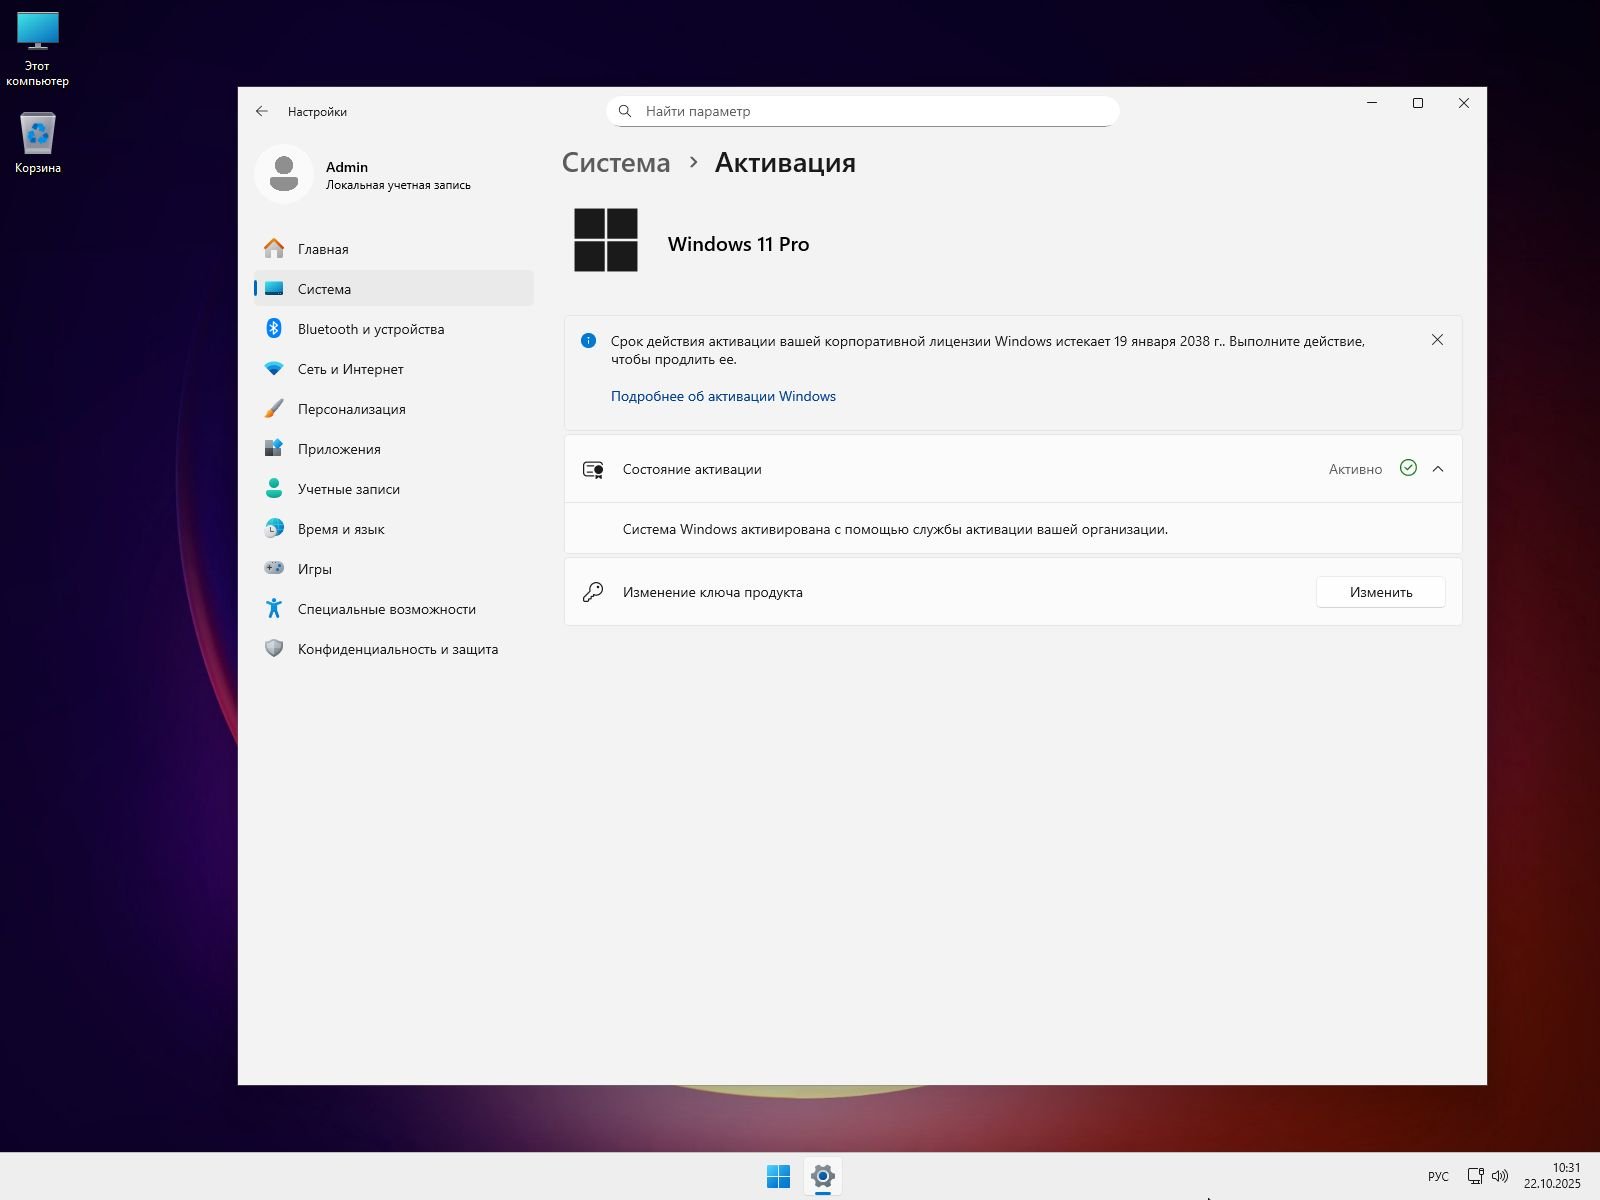Click the Find a setting search field
The height and width of the screenshot is (1200, 1600).
pyautogui.click(x=862, y=111)
